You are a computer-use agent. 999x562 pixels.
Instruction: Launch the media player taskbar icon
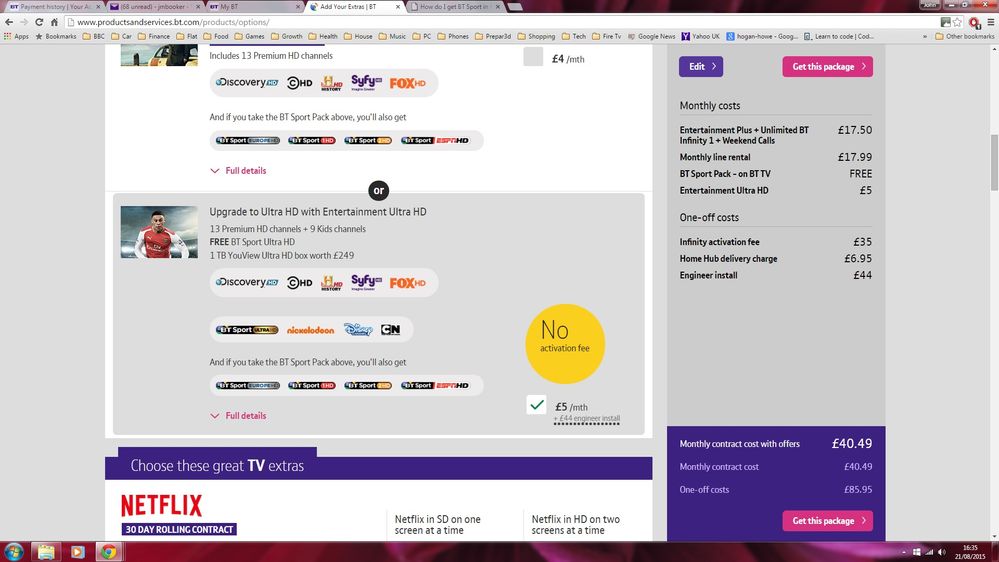77,552
